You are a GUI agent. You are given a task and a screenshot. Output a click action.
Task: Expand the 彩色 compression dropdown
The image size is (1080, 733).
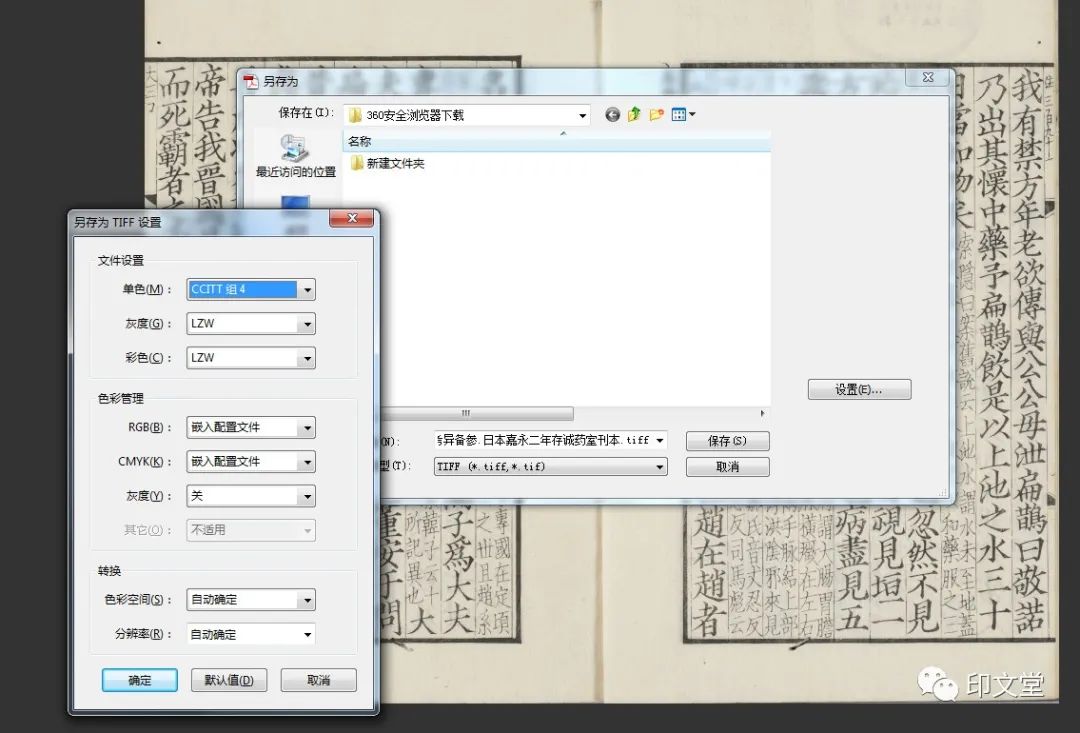coord(307,358)
